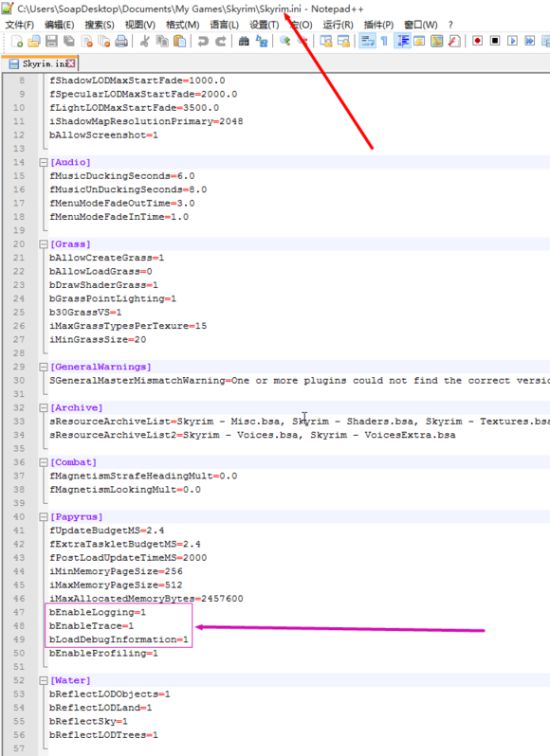The width and height of the screenshot is (550, 756).
Task: Toggle the indent guide toolbar button
Action: coord(402,41)
